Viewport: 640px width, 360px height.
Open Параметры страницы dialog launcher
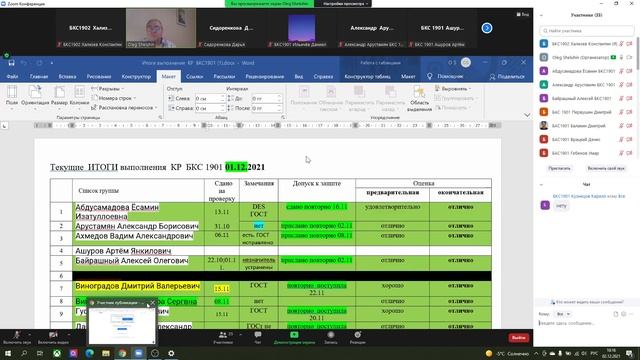click(160, 118)
